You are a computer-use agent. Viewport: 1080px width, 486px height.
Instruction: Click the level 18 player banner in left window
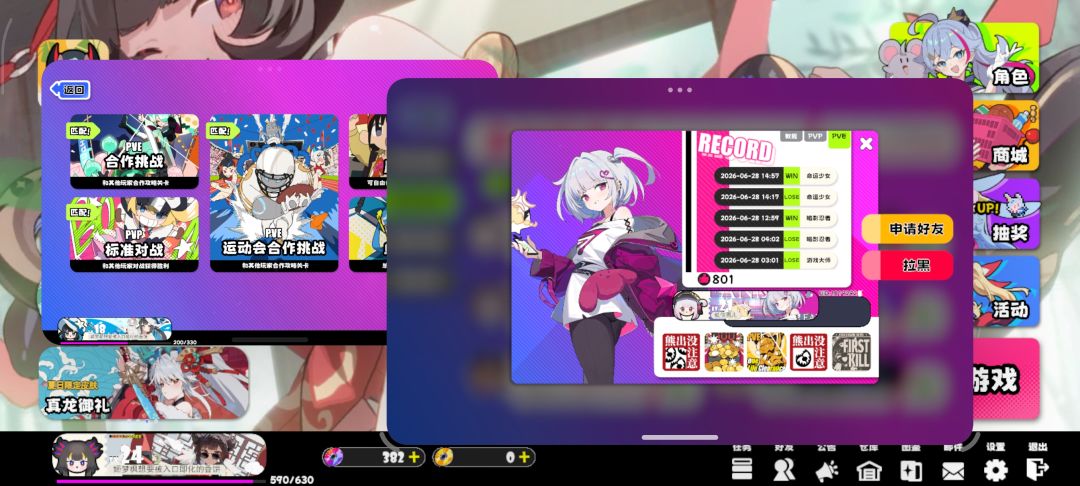pyautogui.click(x=114, y=328)
